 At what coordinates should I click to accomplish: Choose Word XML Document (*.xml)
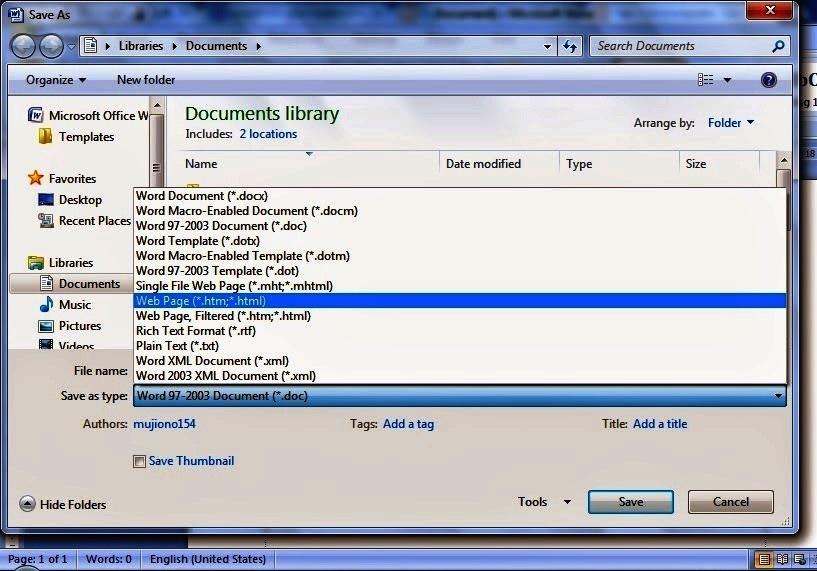pyautogui.click(x=460, y=361)
